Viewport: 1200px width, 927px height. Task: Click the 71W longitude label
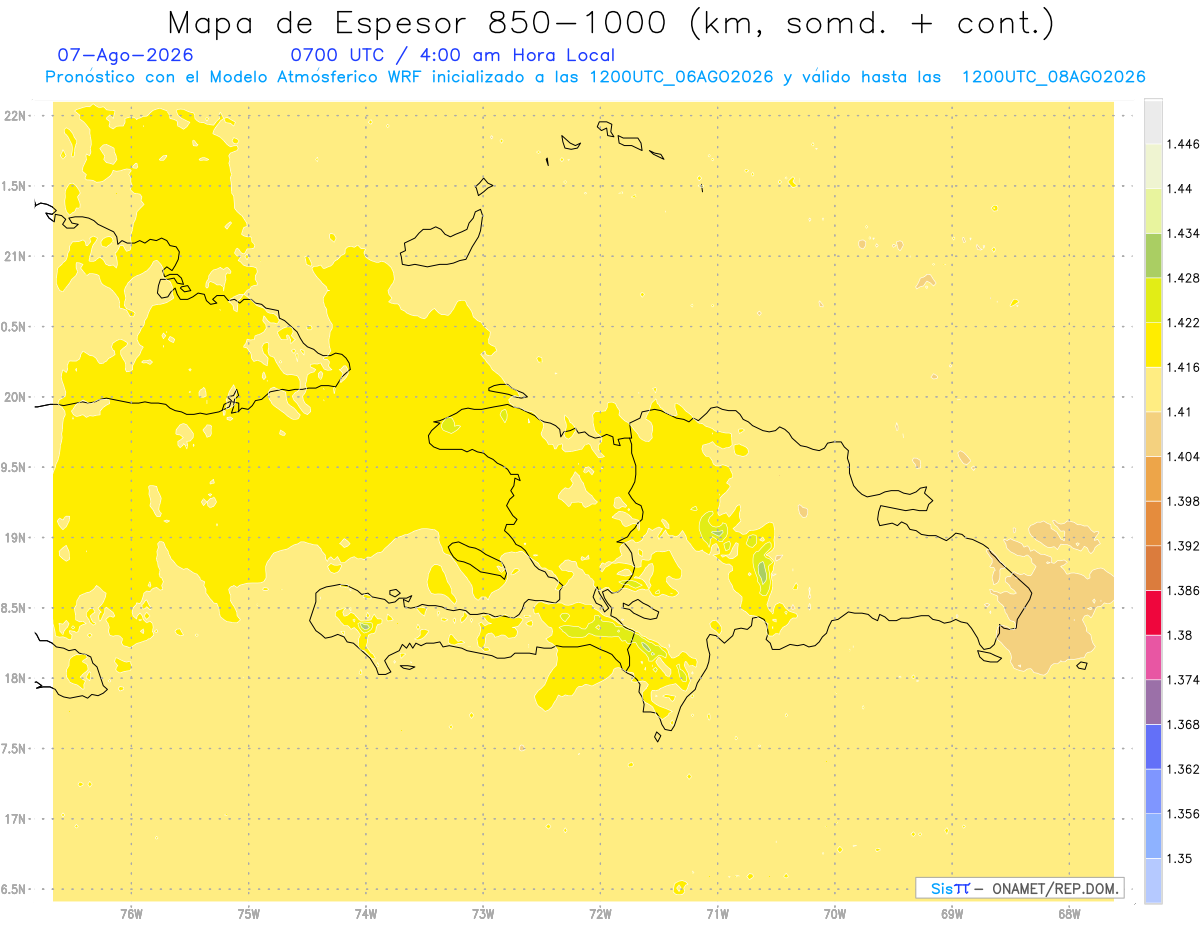click(x=717, y=913)
